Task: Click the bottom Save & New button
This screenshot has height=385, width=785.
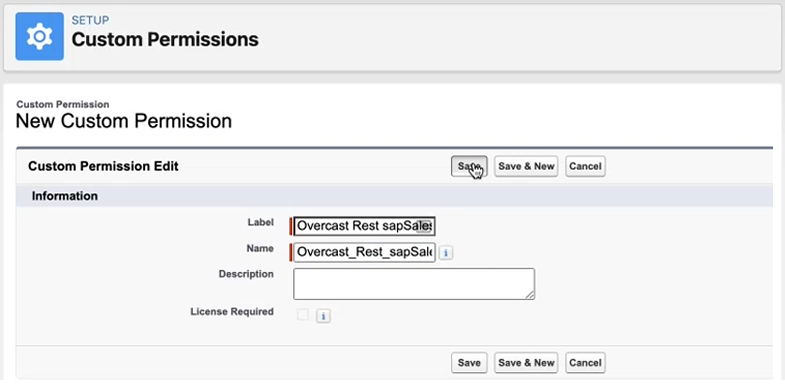Action: click(x=526, y=363)
